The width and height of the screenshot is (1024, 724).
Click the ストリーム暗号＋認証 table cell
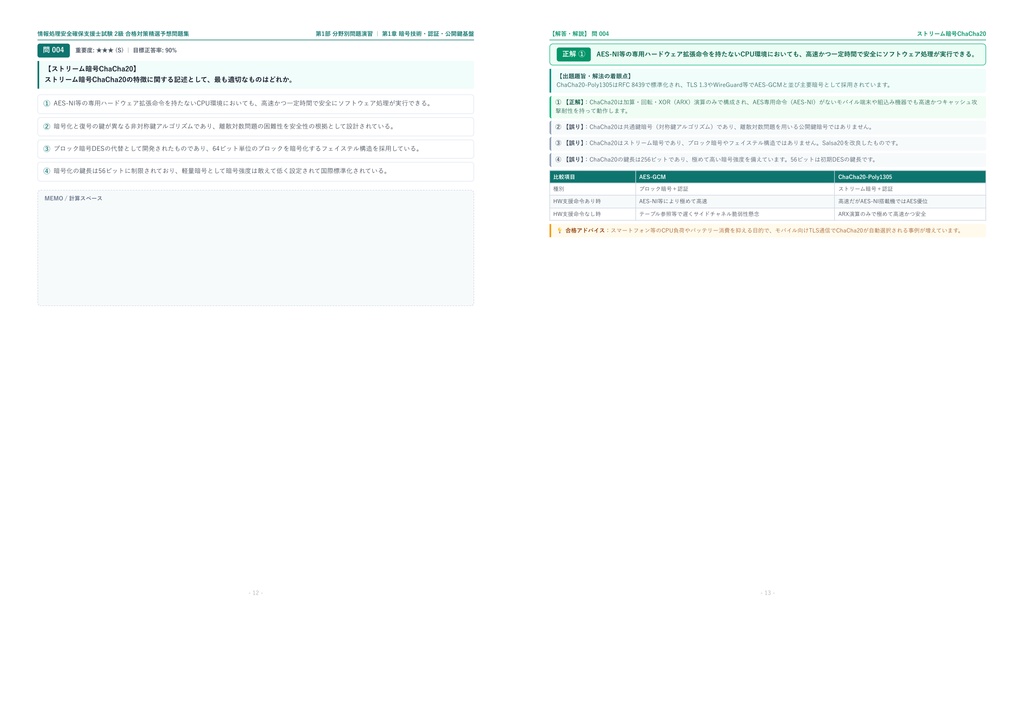910,189
